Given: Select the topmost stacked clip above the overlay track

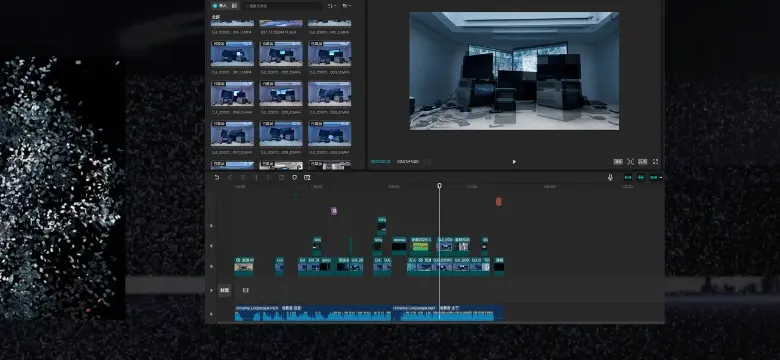Looking at the screenshot, I should pos(382,226).
